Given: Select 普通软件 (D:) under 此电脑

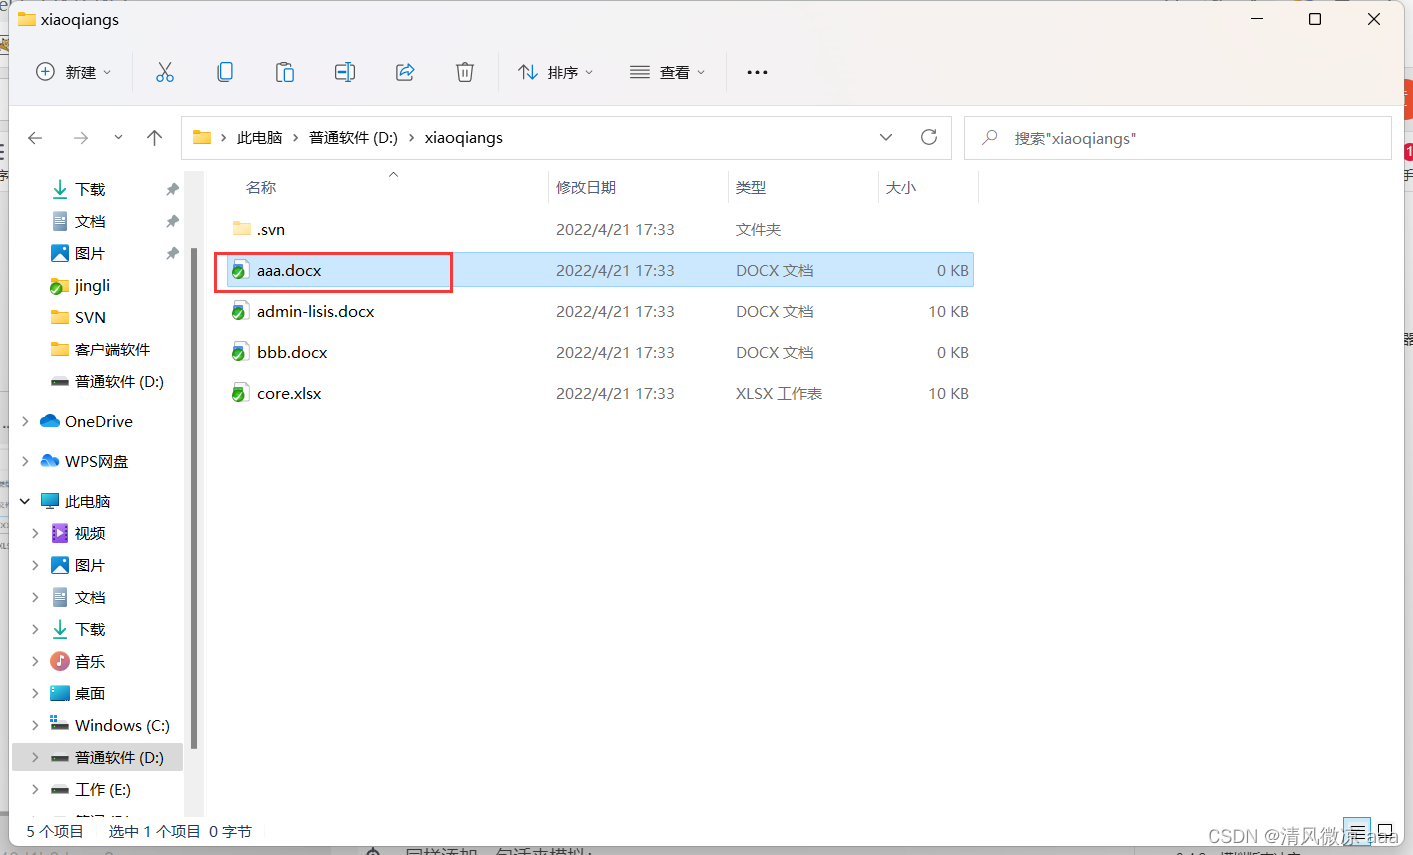Looking at the screenshot, I should [x=119, y=757].
